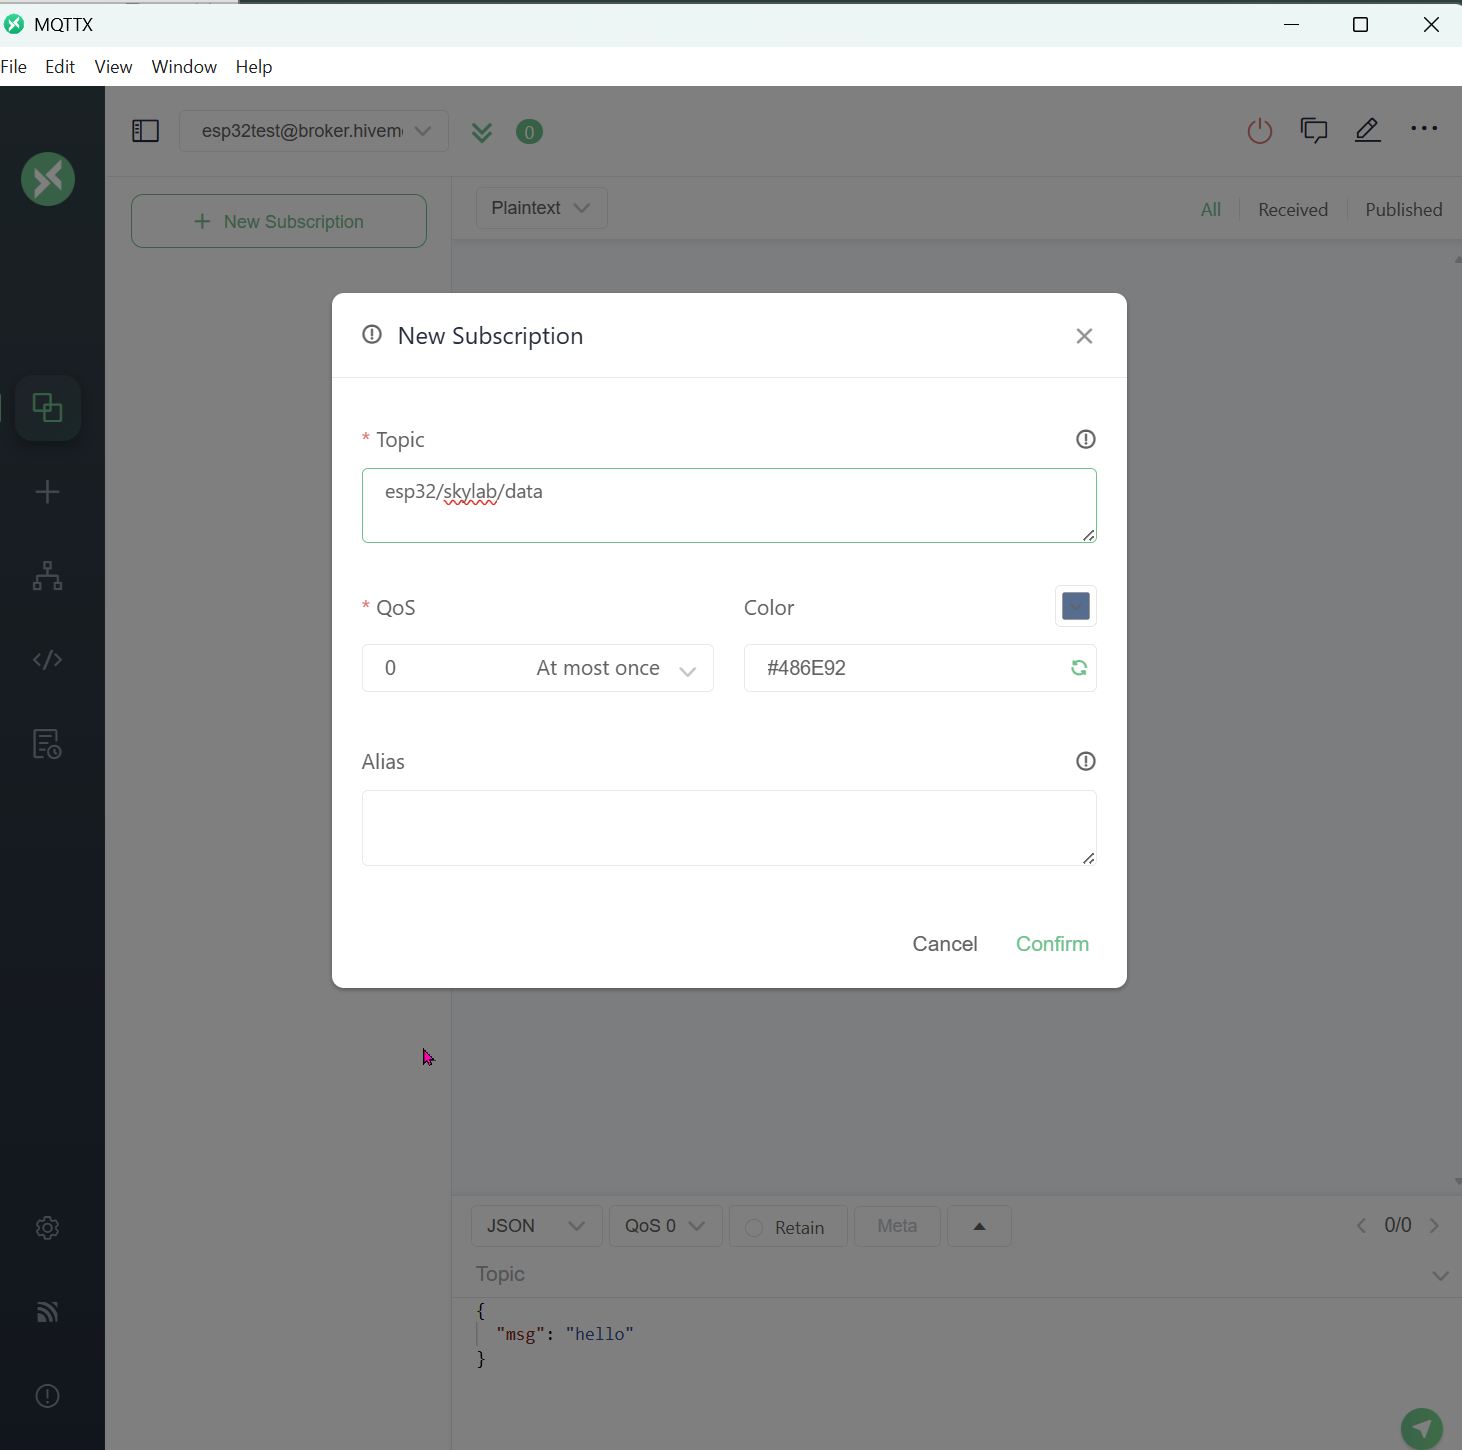Open the Help feed icon in the sidebar
The width and height of the screenshot is (1462, 1450).
47,1312
